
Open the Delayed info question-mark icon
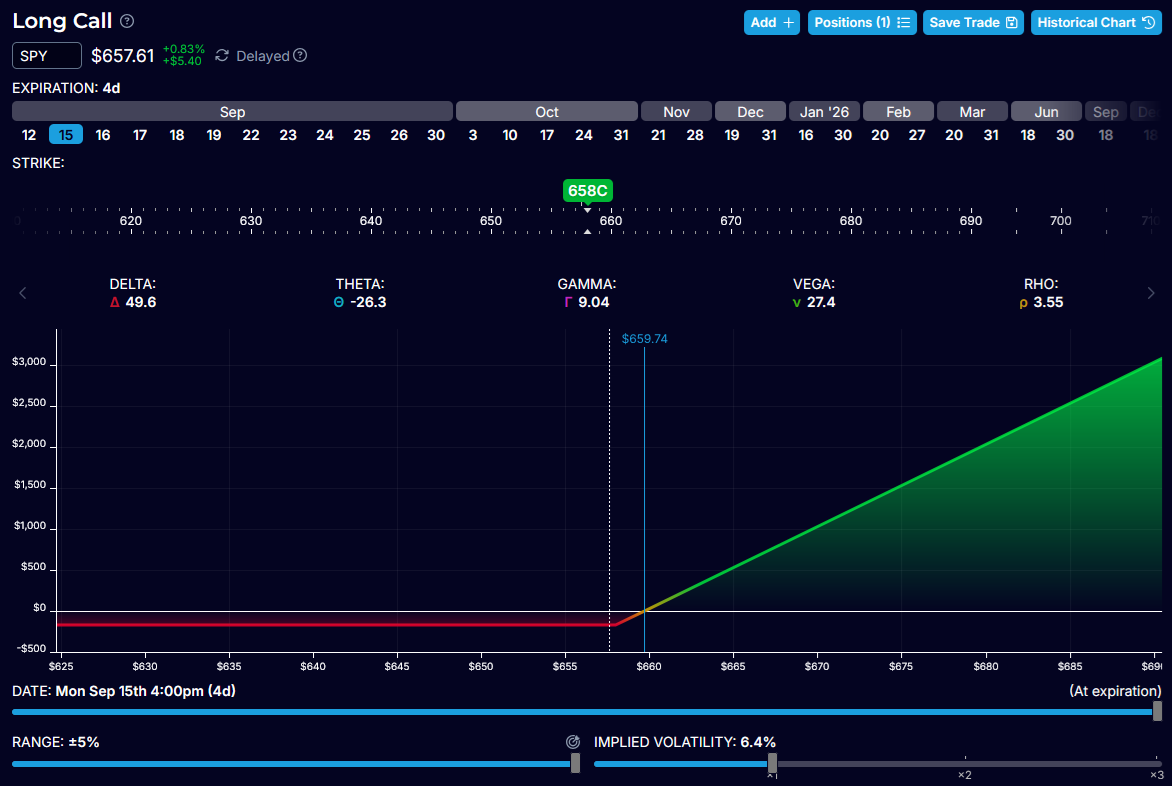(300, 55)
